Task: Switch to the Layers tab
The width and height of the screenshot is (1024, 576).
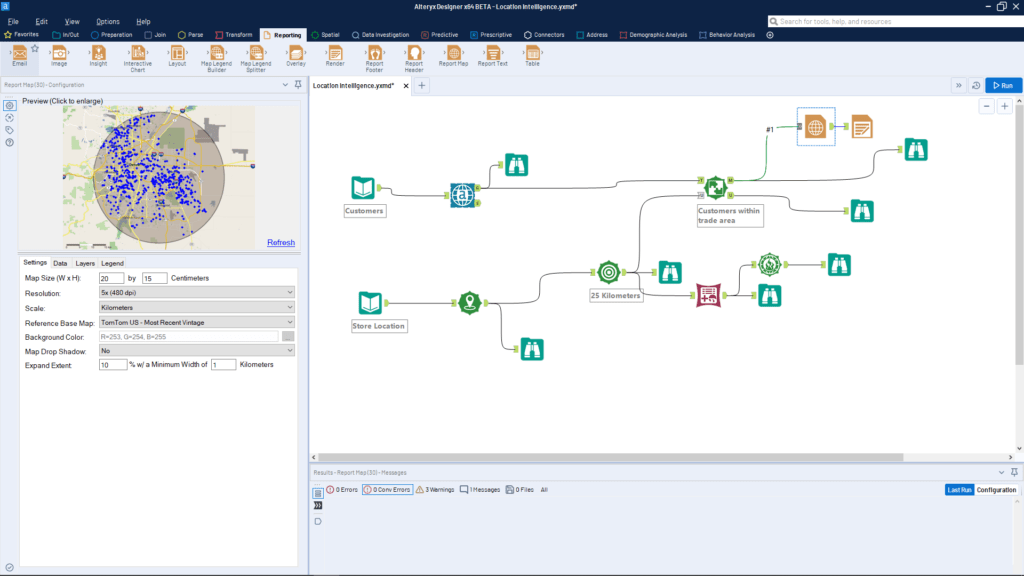Action: point(85,263)
